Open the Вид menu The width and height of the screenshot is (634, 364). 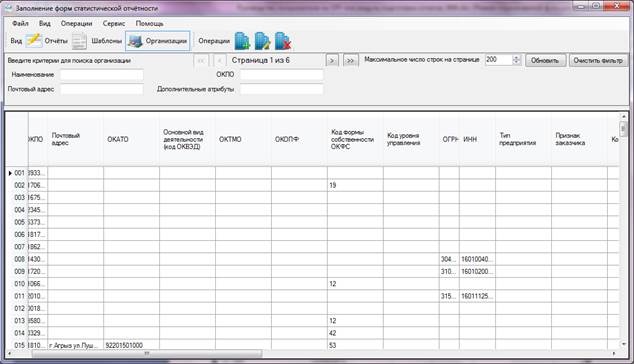coord(44,23)
